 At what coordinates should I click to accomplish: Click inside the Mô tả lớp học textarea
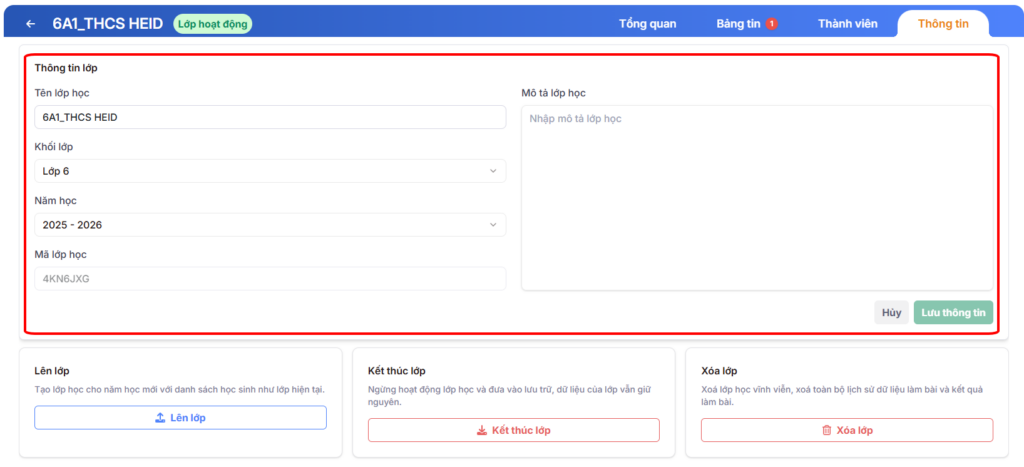pos(757,198)
